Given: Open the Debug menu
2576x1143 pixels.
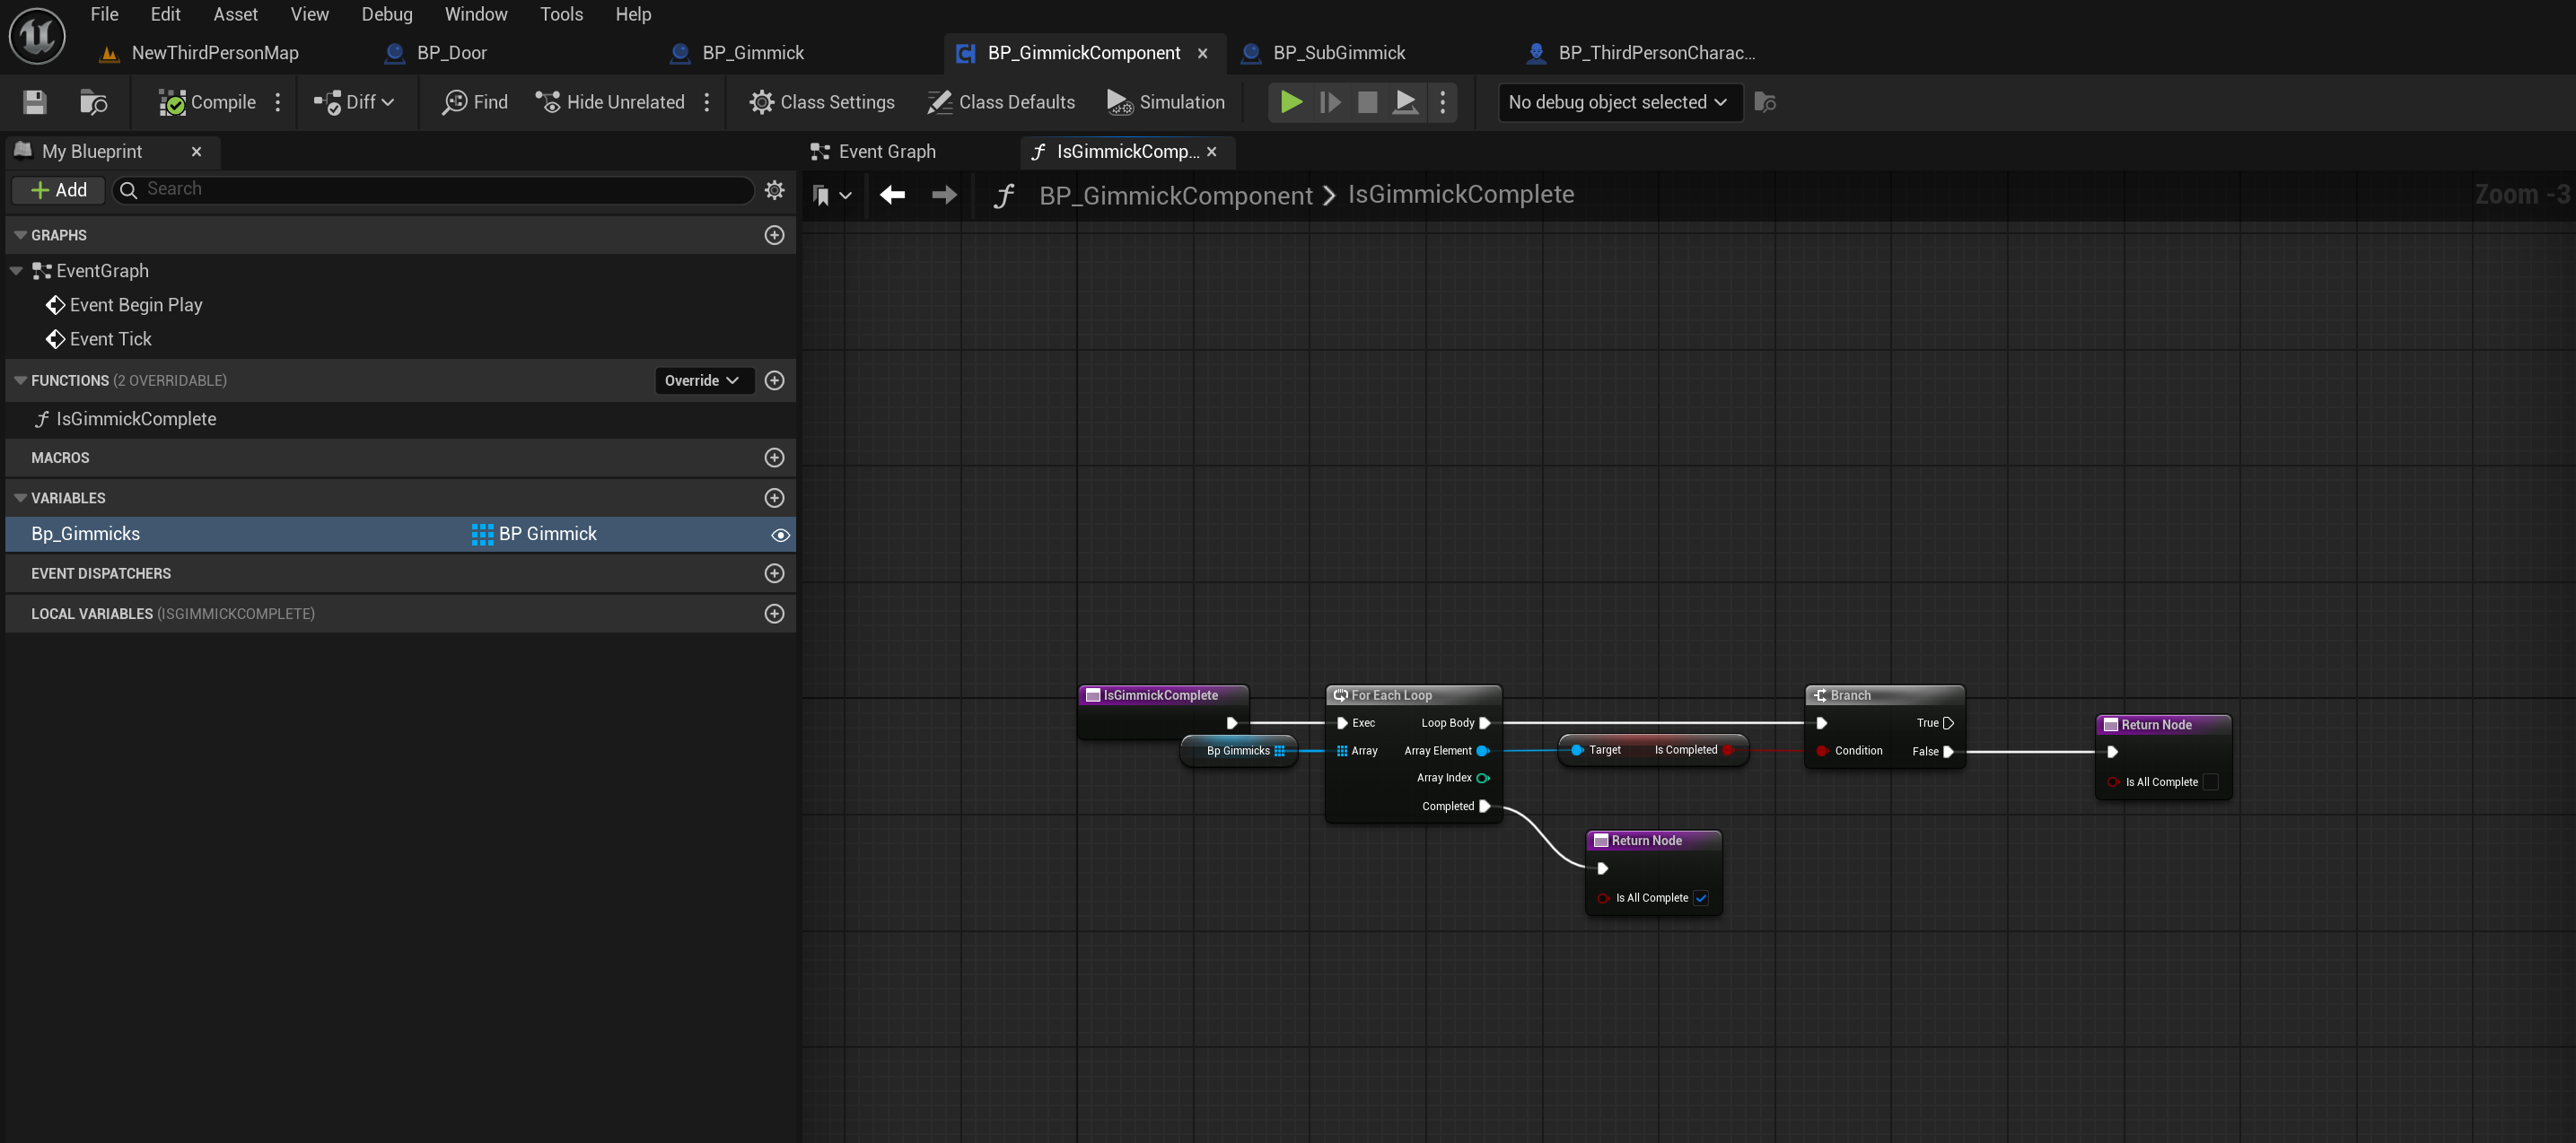Looking at the screenshot, I should [386, 14].
